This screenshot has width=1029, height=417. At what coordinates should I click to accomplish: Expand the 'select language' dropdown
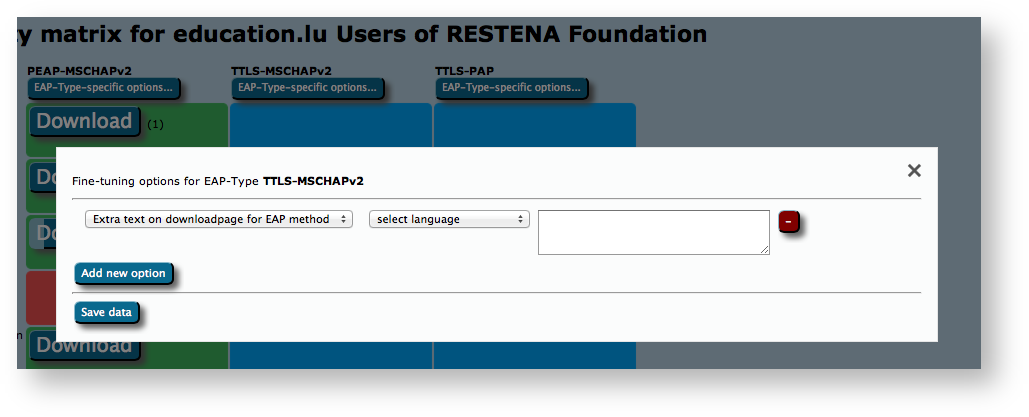point(449,219)
